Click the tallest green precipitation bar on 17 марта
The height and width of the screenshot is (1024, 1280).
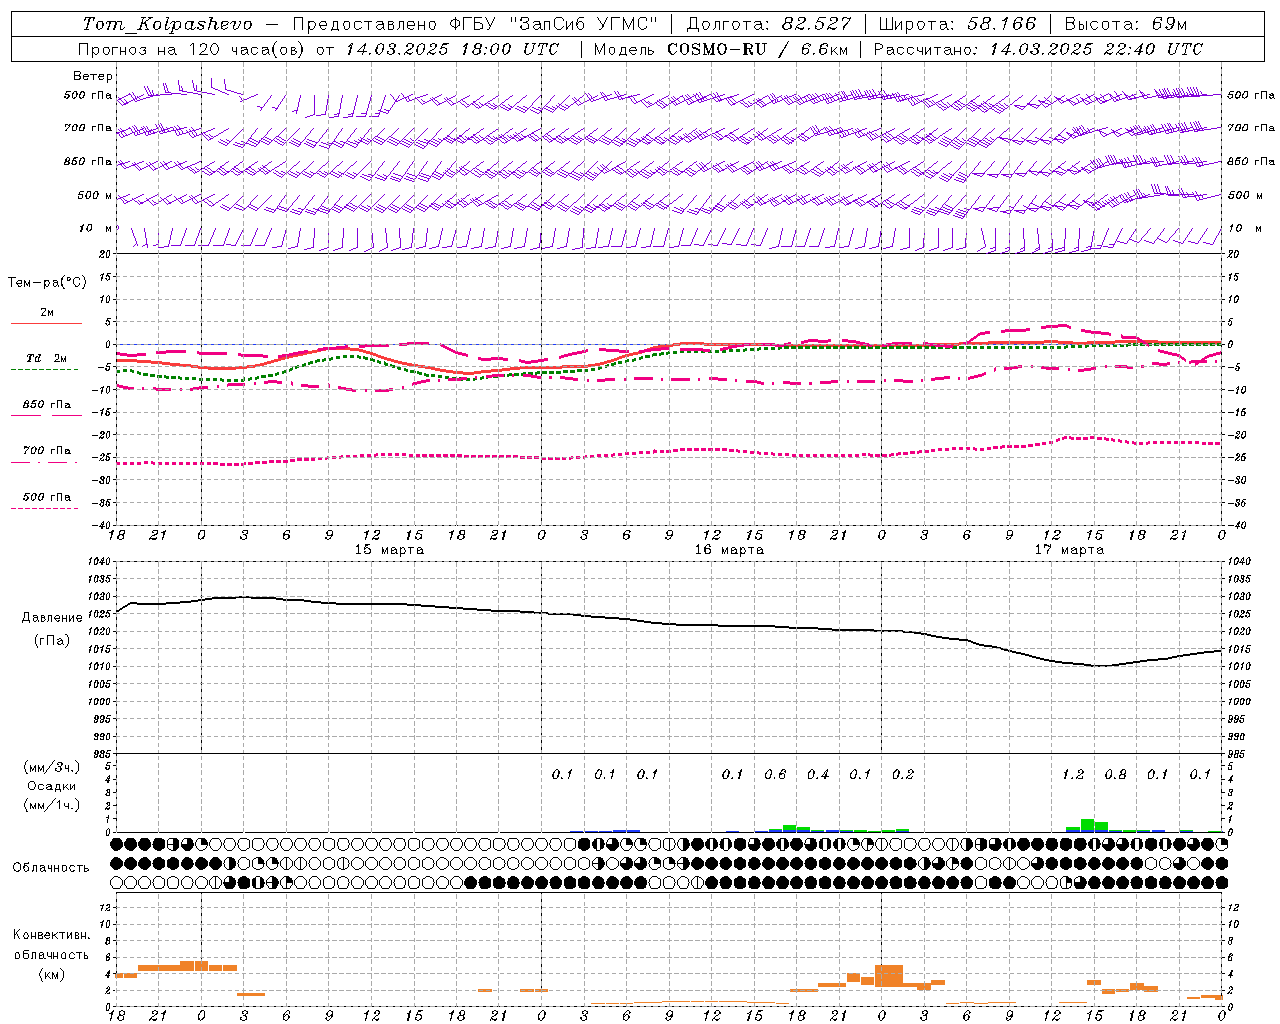click(x=1087, y=825)
